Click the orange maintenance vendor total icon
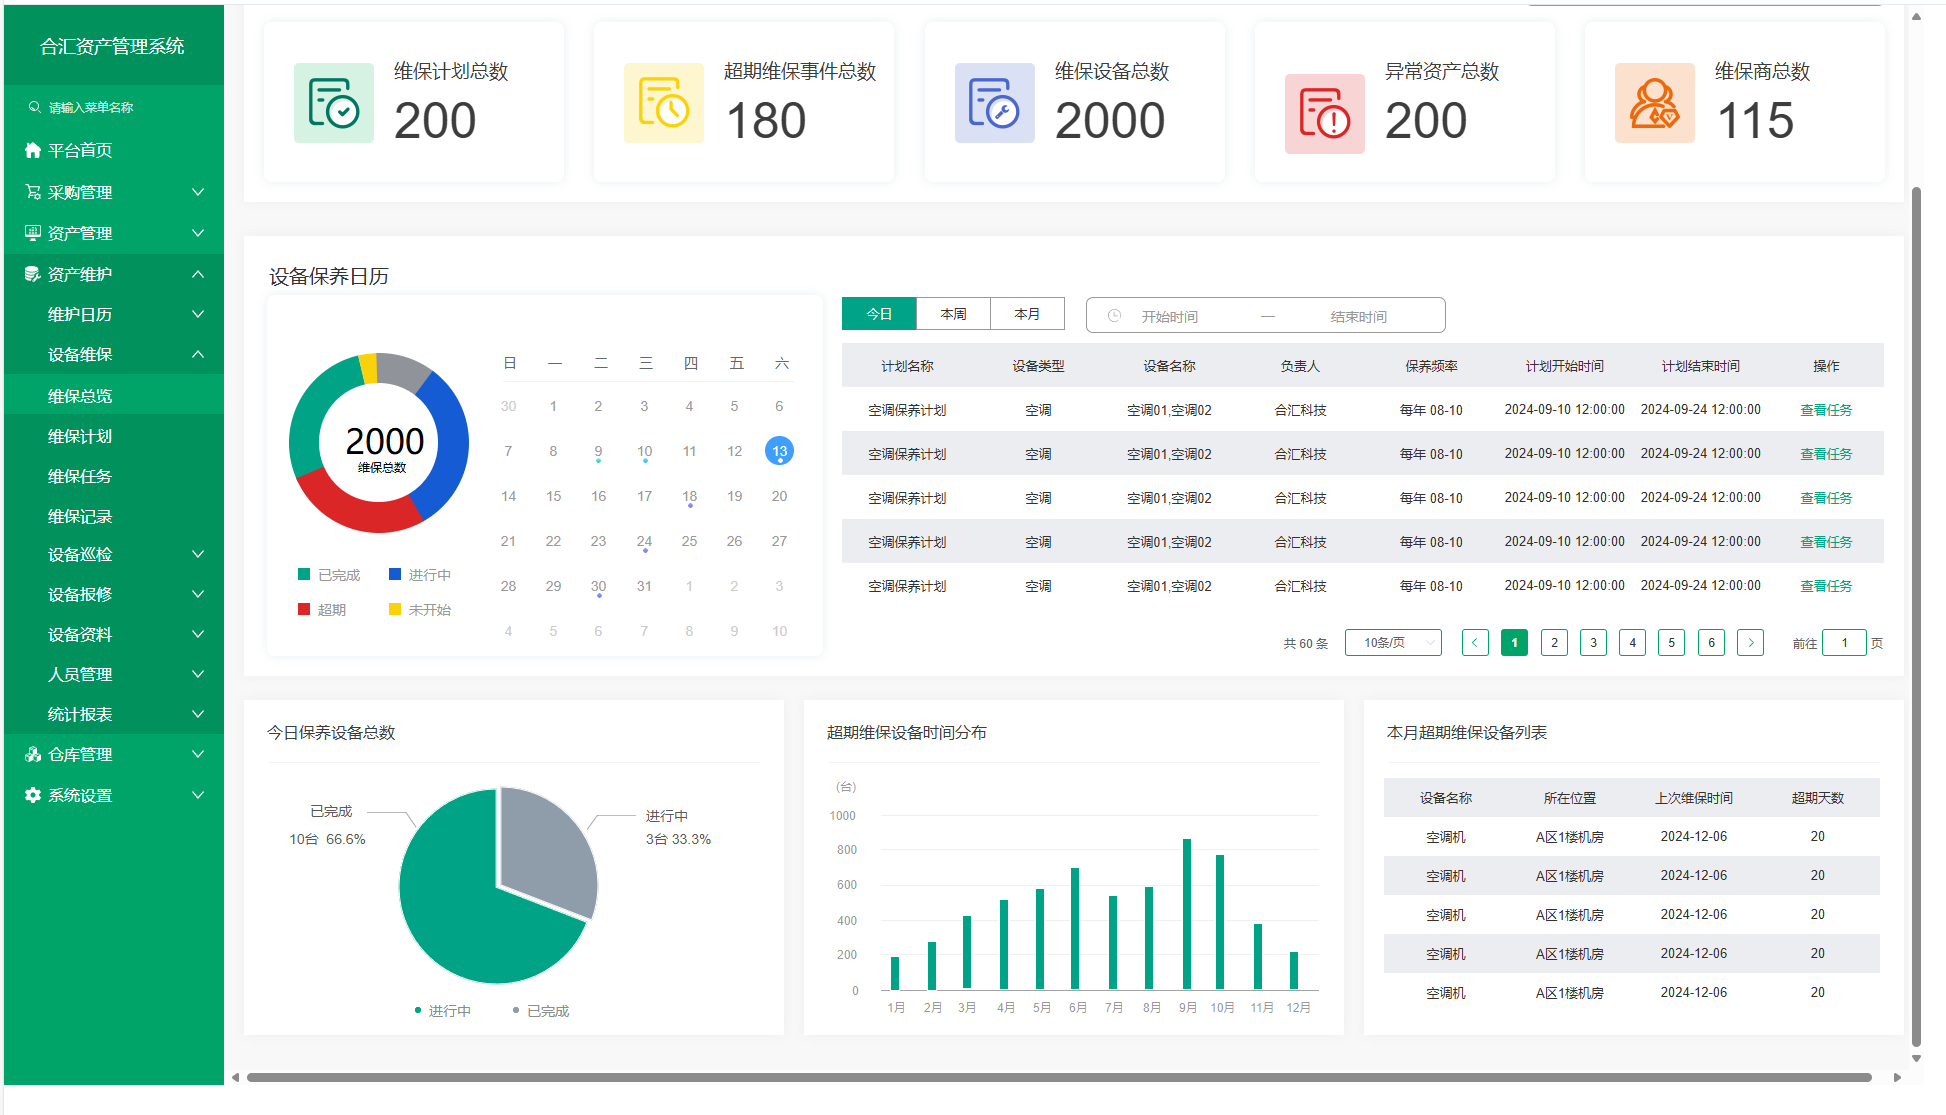The height and width of the screenshot is (1115, 1946). click(x=1654, y=103)
